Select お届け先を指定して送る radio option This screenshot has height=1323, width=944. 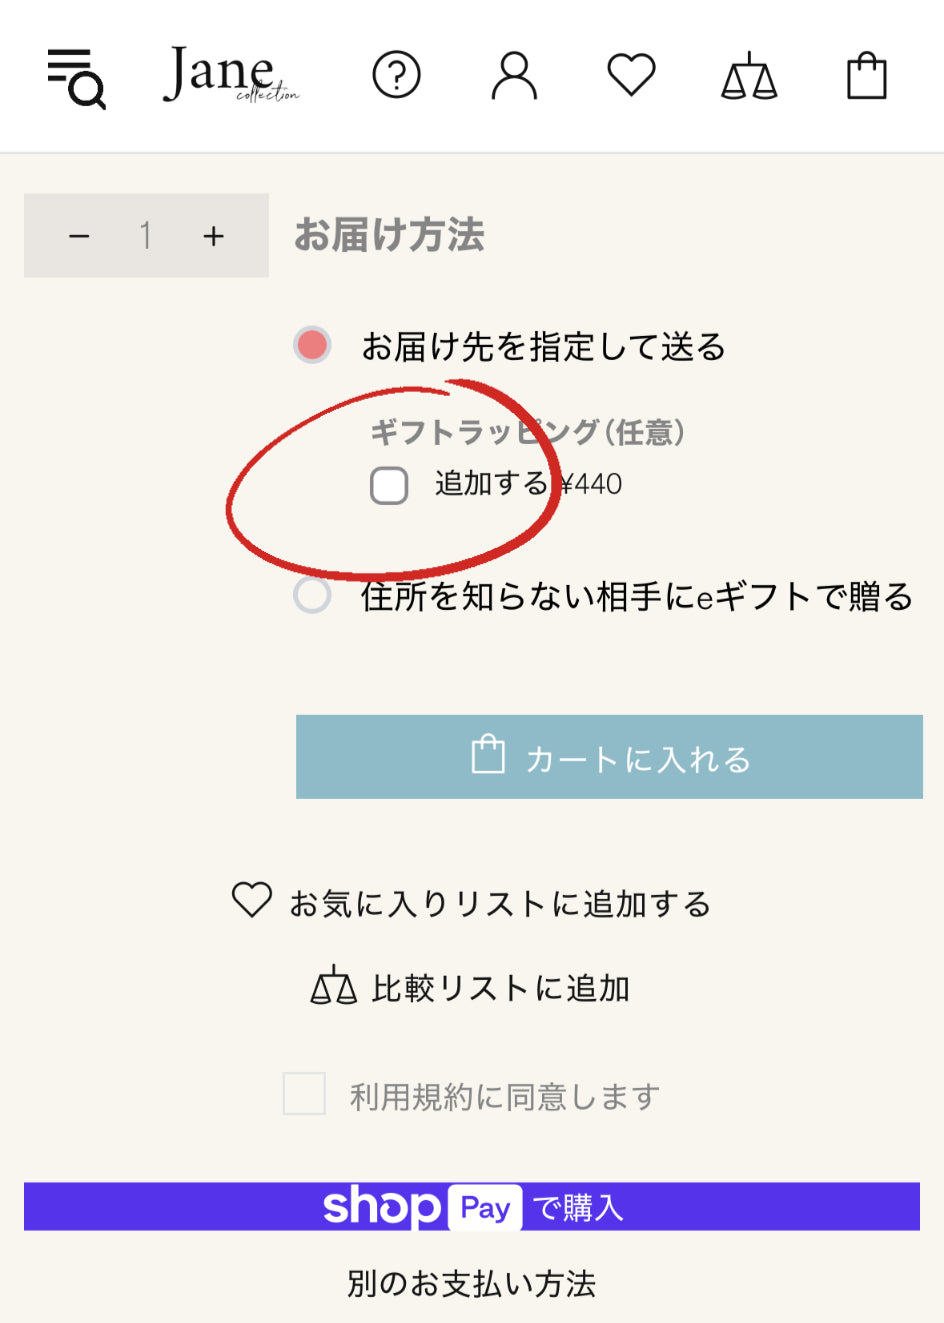(x=312, y=345)
